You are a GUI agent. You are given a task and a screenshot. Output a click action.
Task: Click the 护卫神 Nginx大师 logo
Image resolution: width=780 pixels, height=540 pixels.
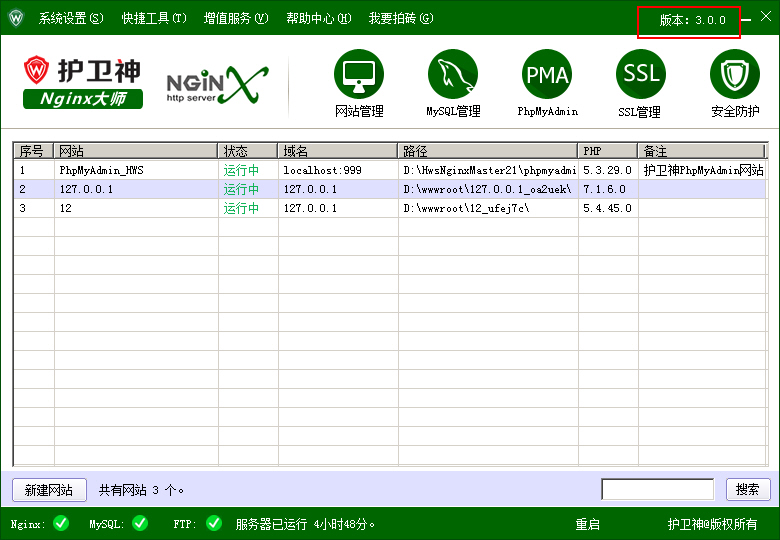point(82,82)
